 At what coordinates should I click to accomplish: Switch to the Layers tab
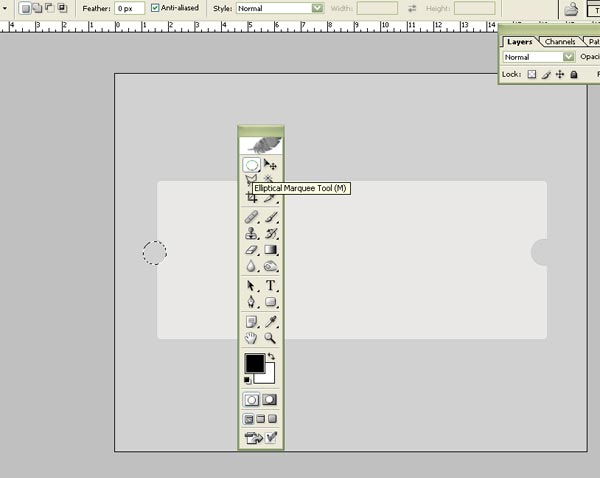[519, 42]
